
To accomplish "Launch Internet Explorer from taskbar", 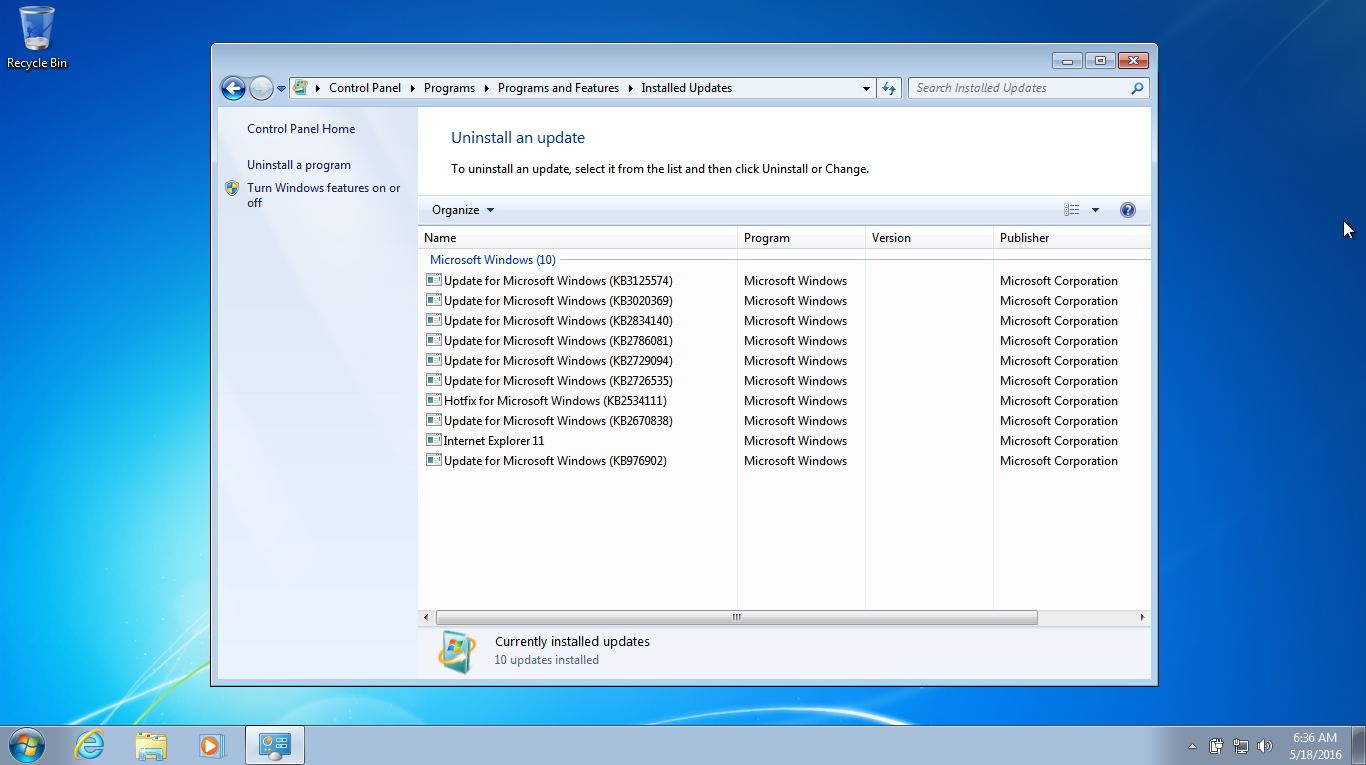I will click(x=90, y=745).
